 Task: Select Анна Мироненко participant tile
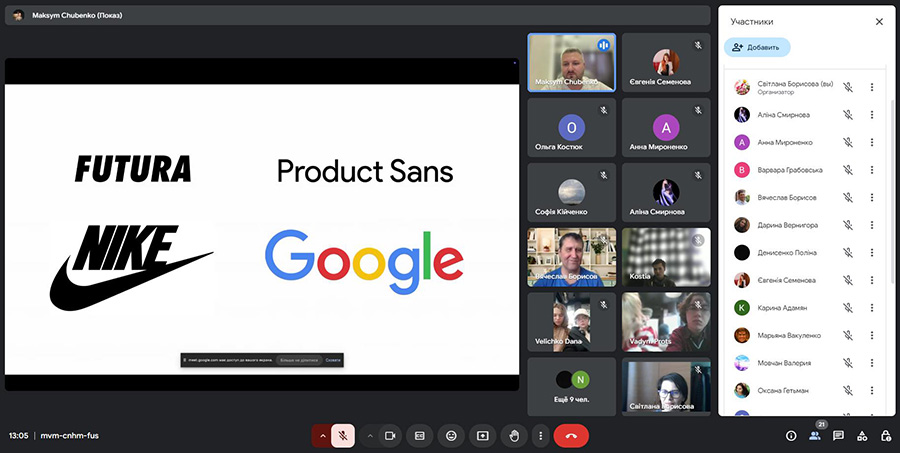click(666, 127)
